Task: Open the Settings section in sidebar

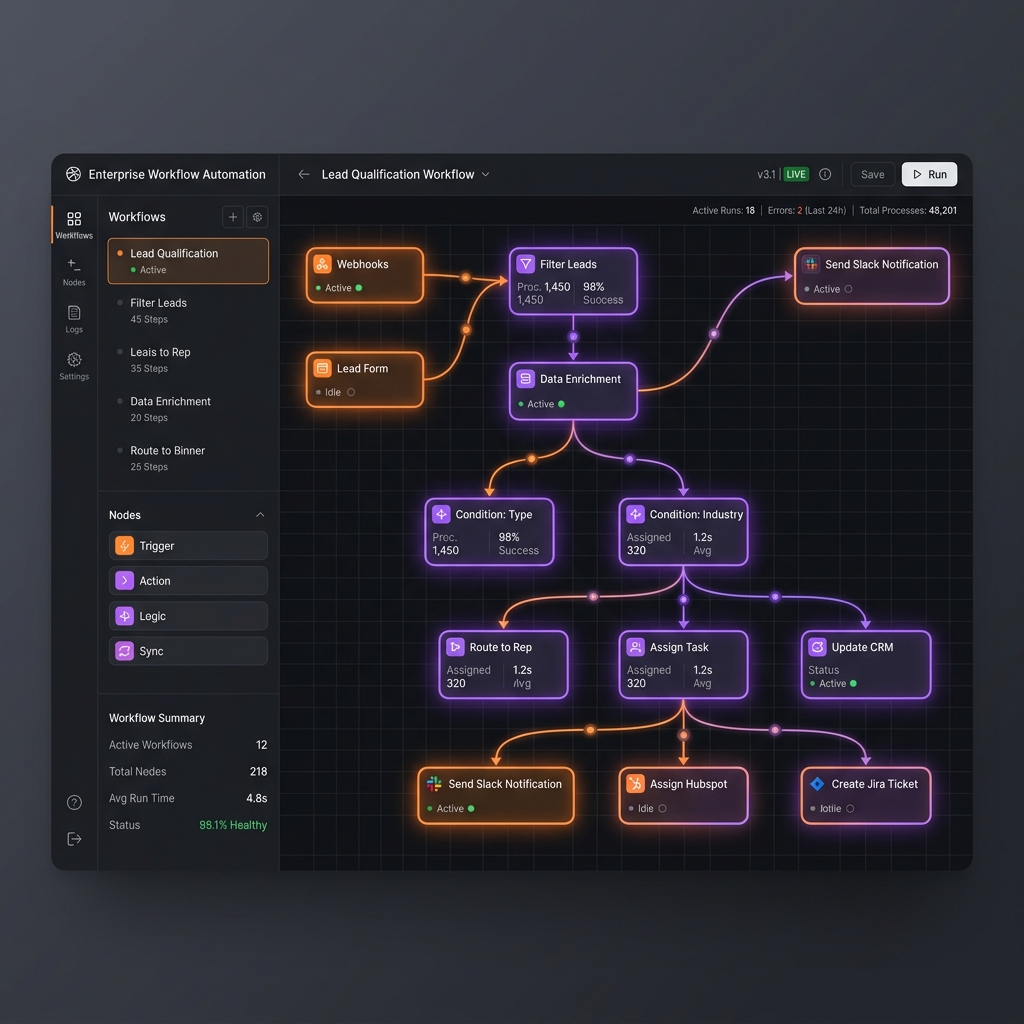Action: (x=74, y=366)
